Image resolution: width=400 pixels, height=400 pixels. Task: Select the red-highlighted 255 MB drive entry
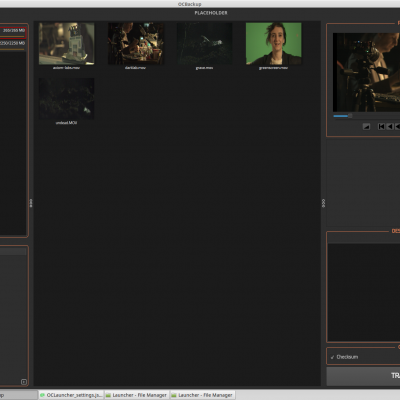click(13, 32)
